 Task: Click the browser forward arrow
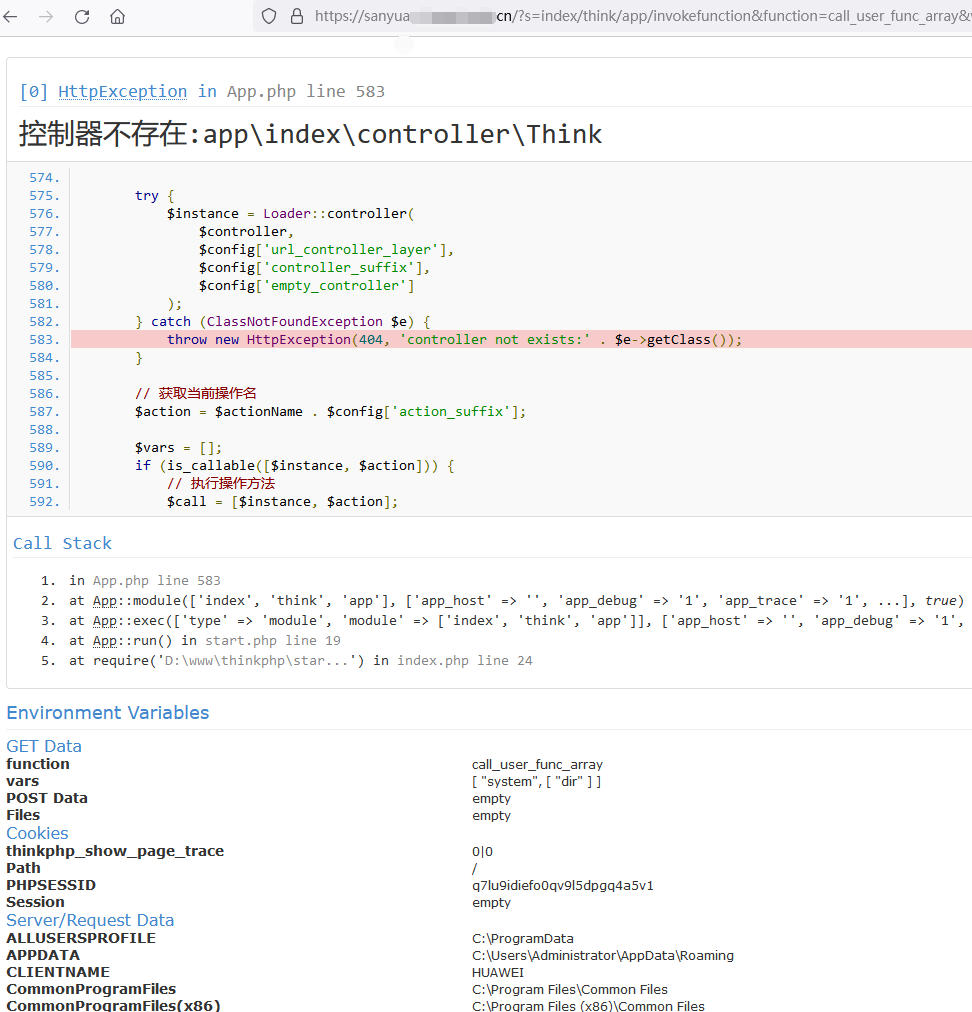pyautogui.click(x=46, y=17)
